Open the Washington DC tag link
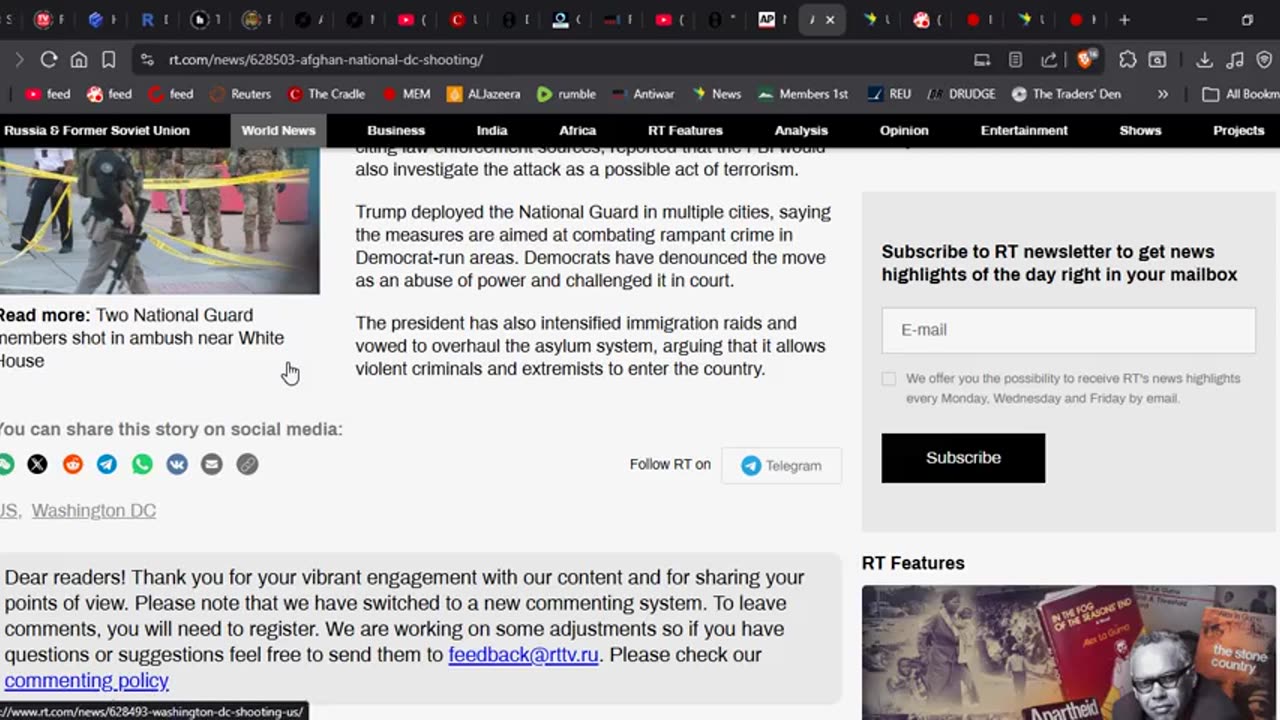The width and height of the screenshot is (1280, 720). click(x=94, y=510)
